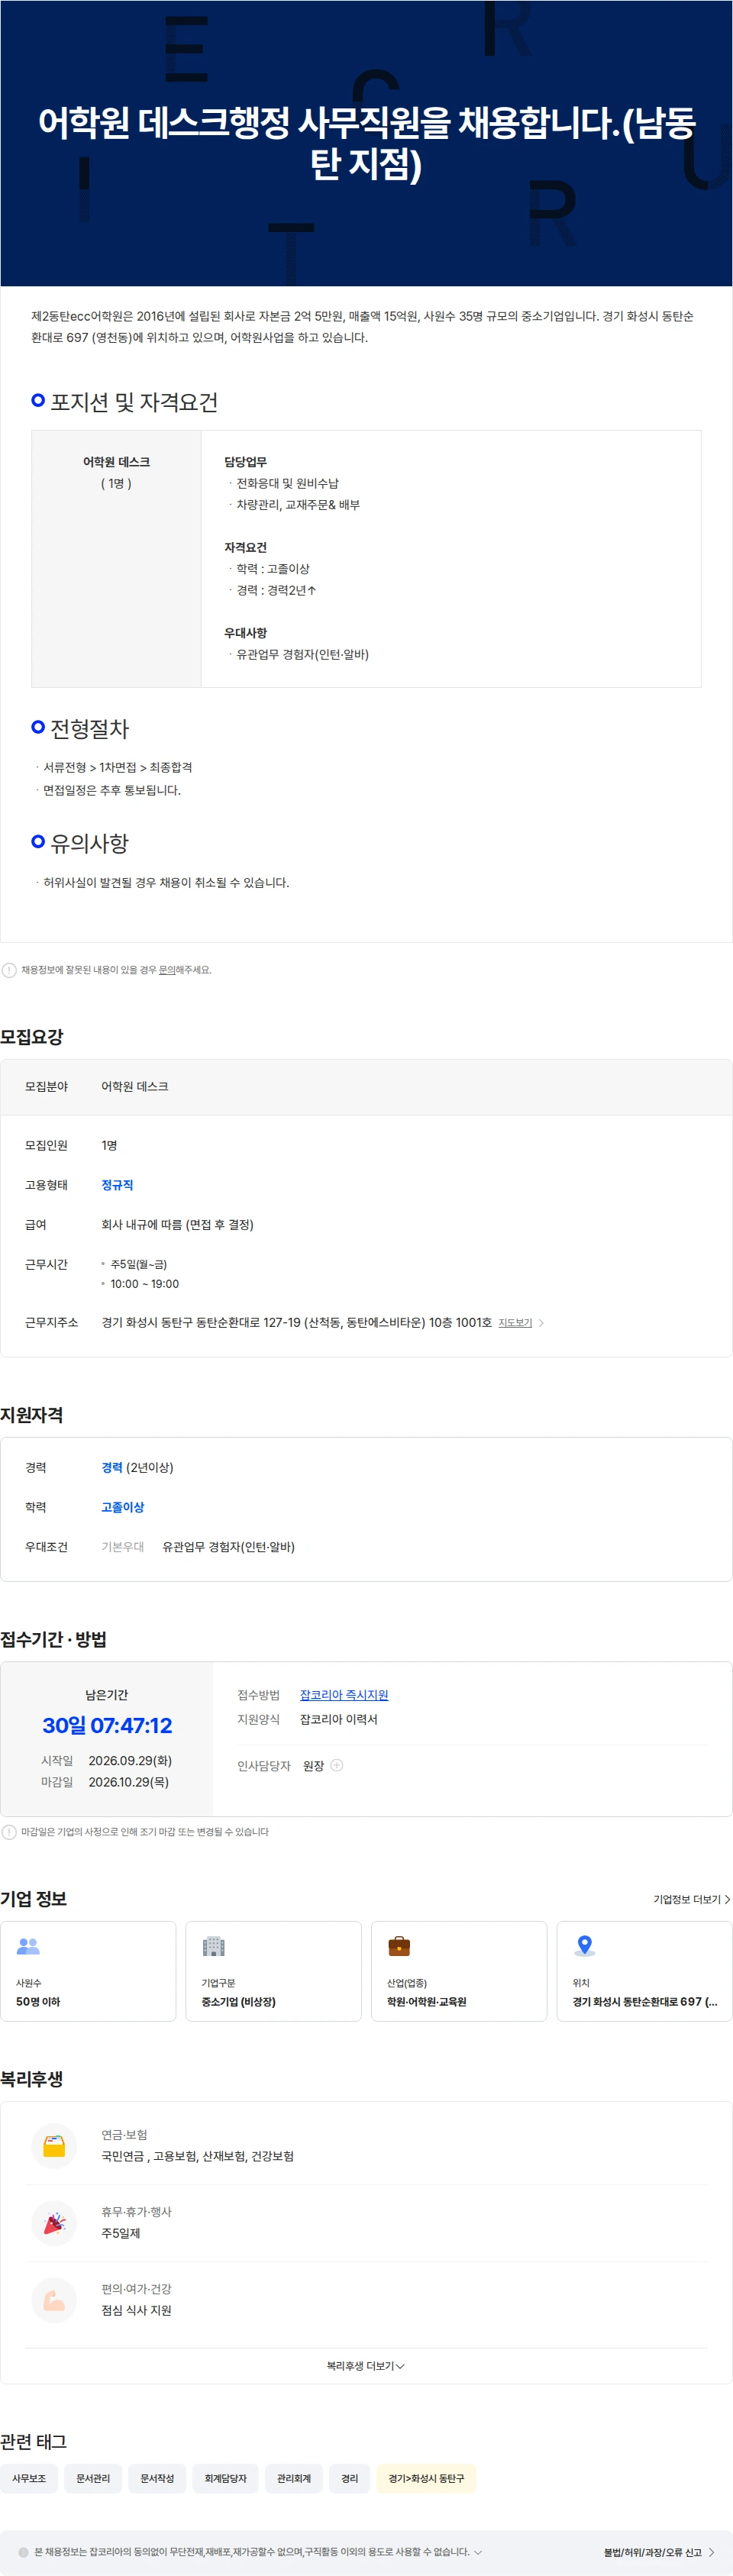Click the arrow next to 지도보기

(541, 1323)
